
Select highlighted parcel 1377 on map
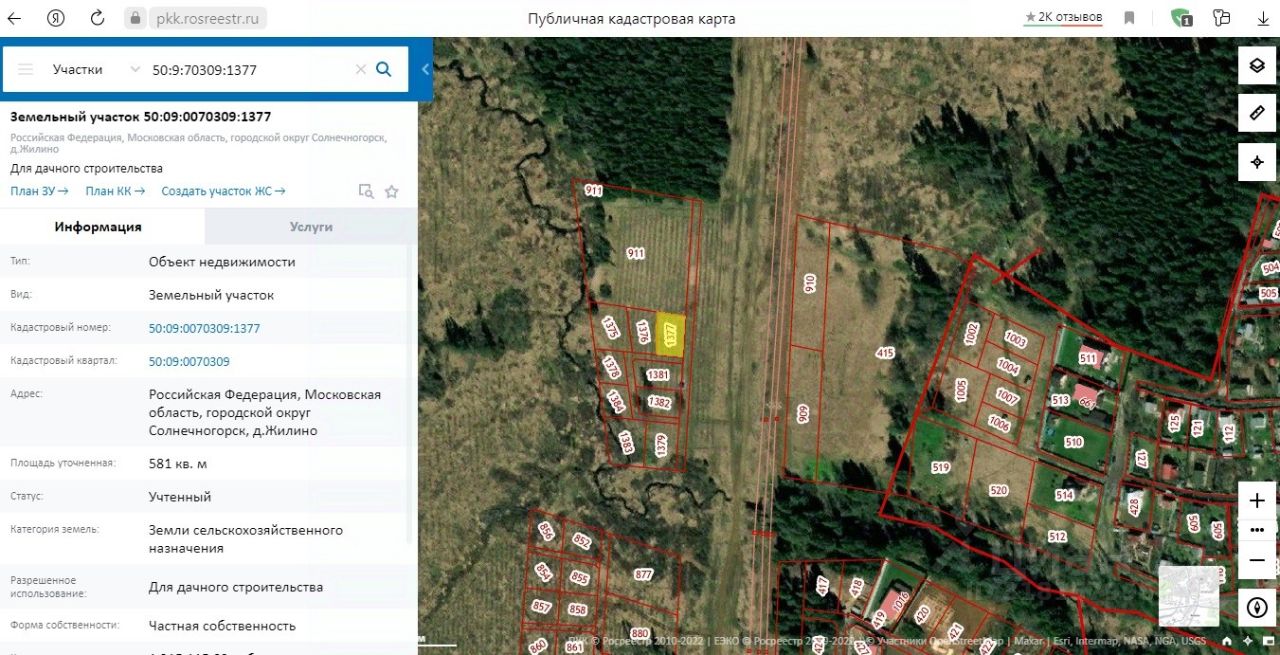(671, 335)
